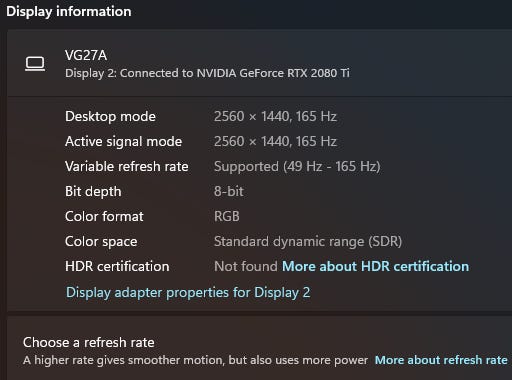Open Display adapter properties for Display 2
512x380 pixels.
pos(188,292)
